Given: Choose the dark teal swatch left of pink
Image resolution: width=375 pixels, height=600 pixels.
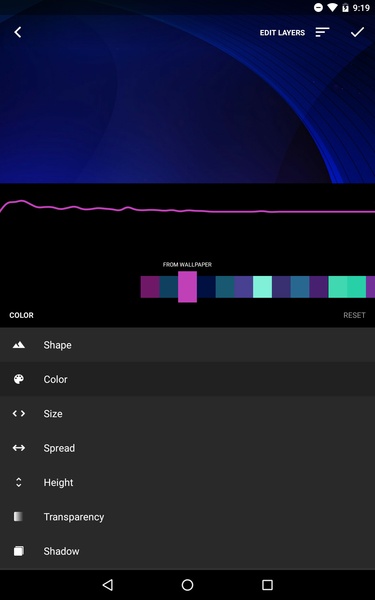Looking at the screenshot, I should pos(169,287).
